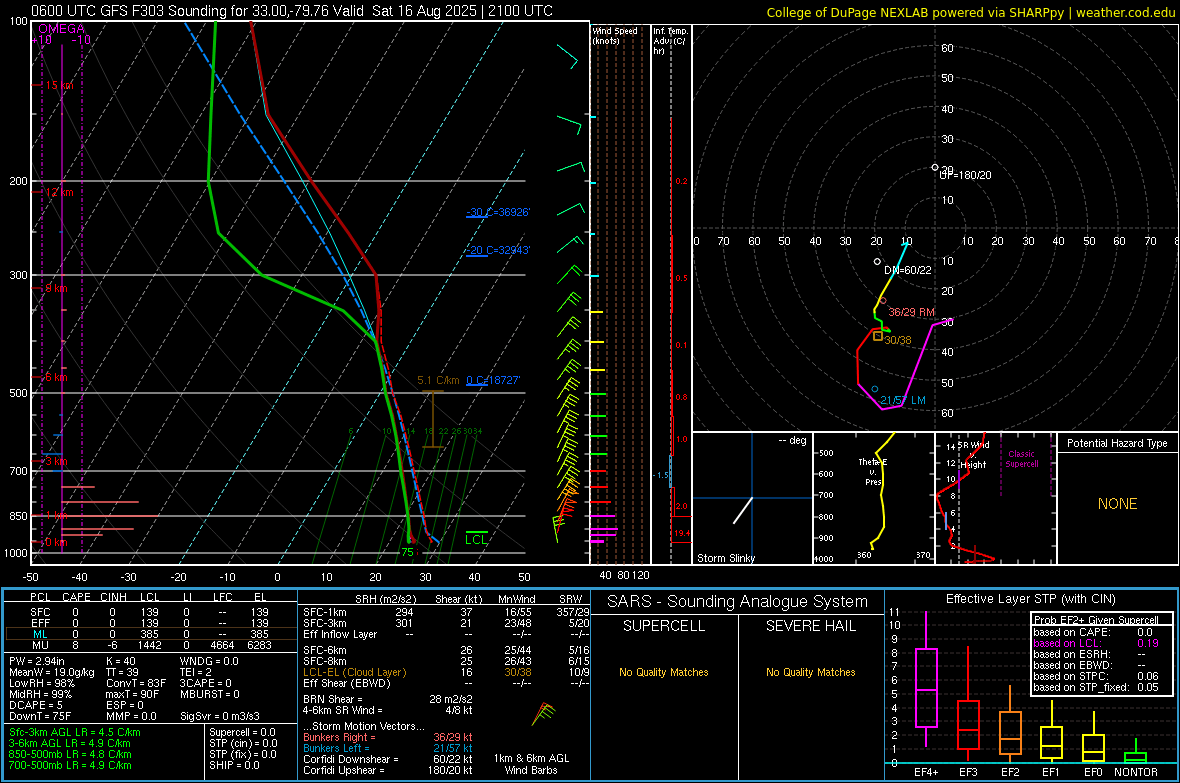Click the orange square mean-wind marker on hodograph
Viewport: 1180px width, 783px height.
(x=877, y=336)
